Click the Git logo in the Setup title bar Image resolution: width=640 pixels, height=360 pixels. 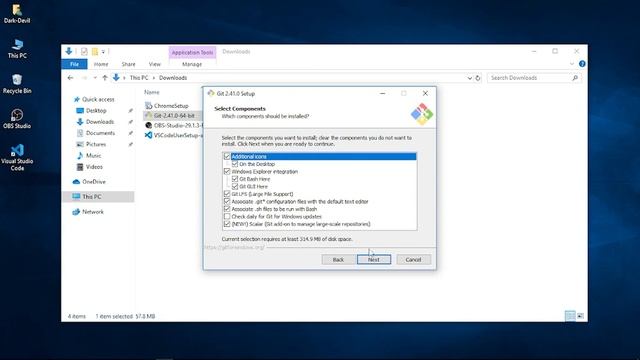pos(211,93)
